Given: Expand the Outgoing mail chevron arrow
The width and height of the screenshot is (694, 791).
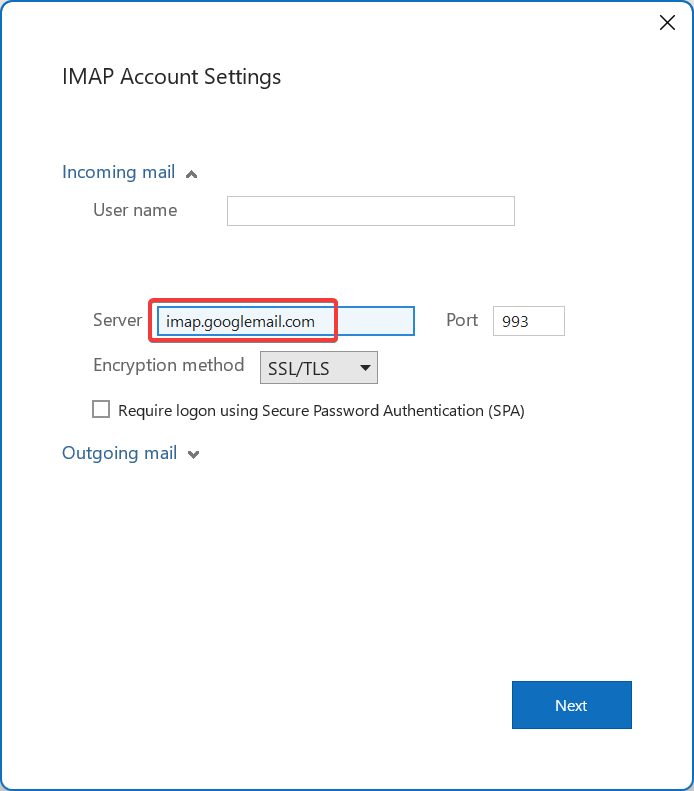Looking at the screenshot, I should coord(193,455).
